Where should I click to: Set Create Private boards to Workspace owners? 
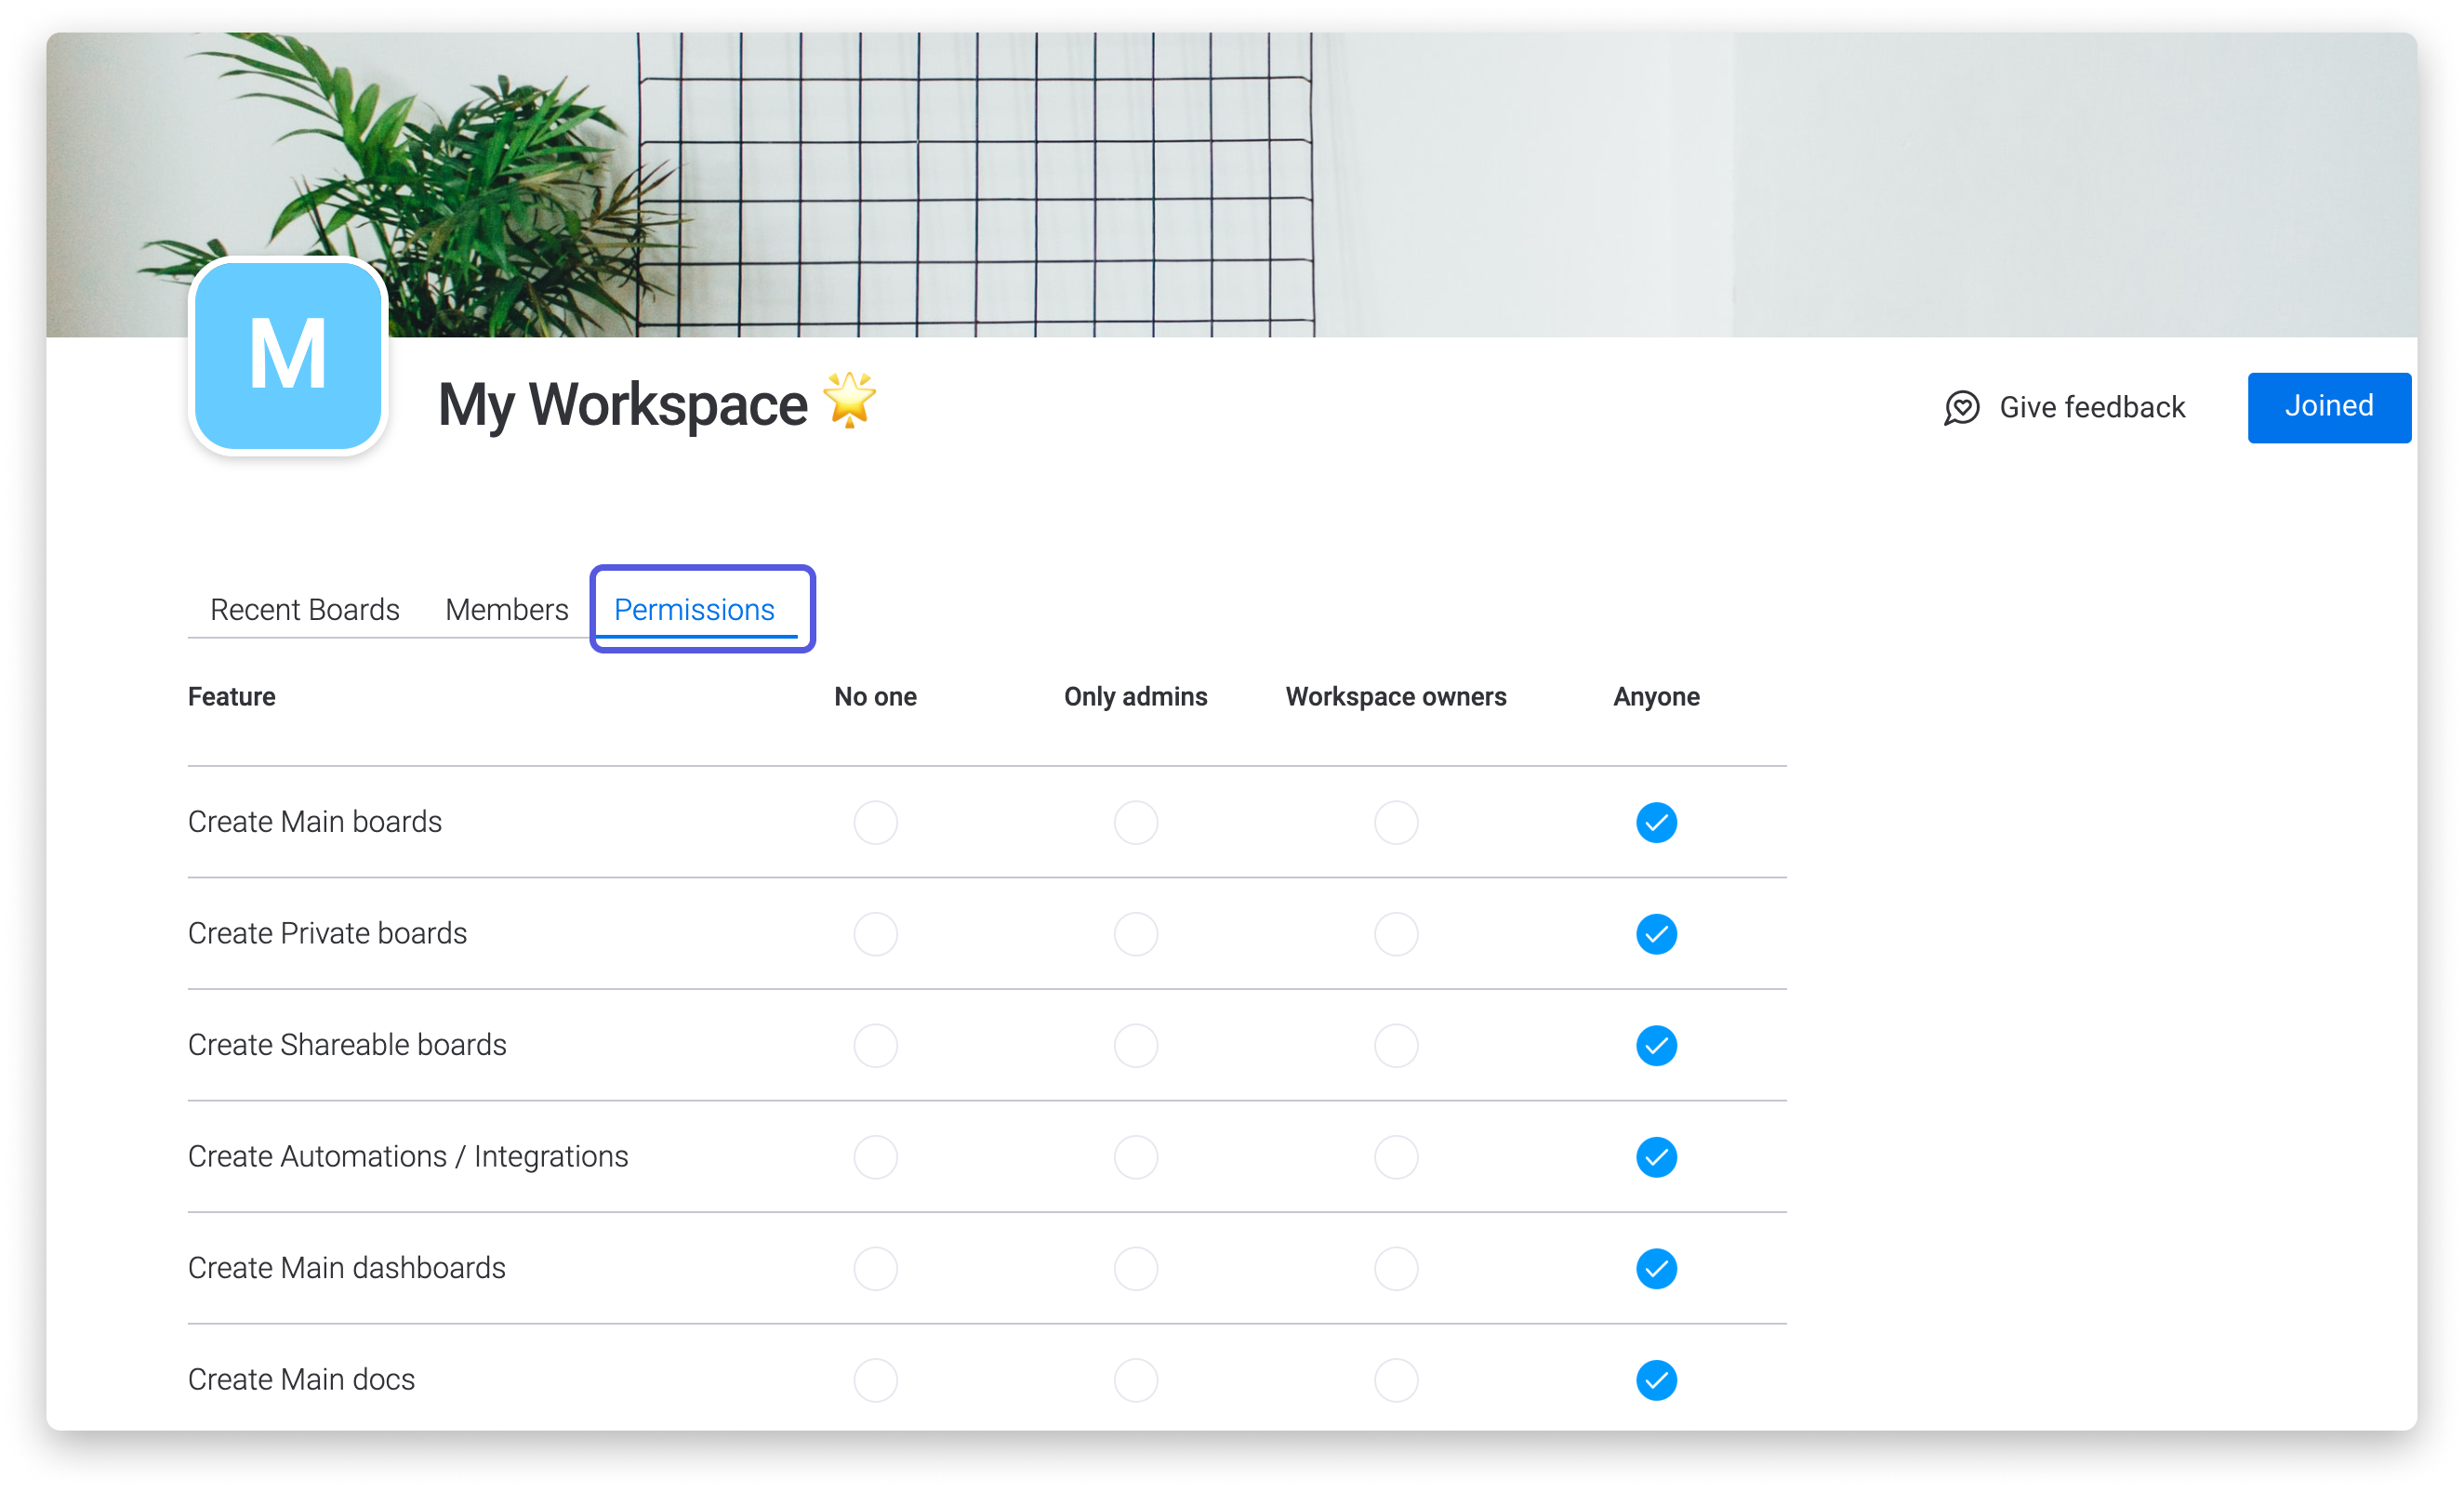coord(1395,934)
